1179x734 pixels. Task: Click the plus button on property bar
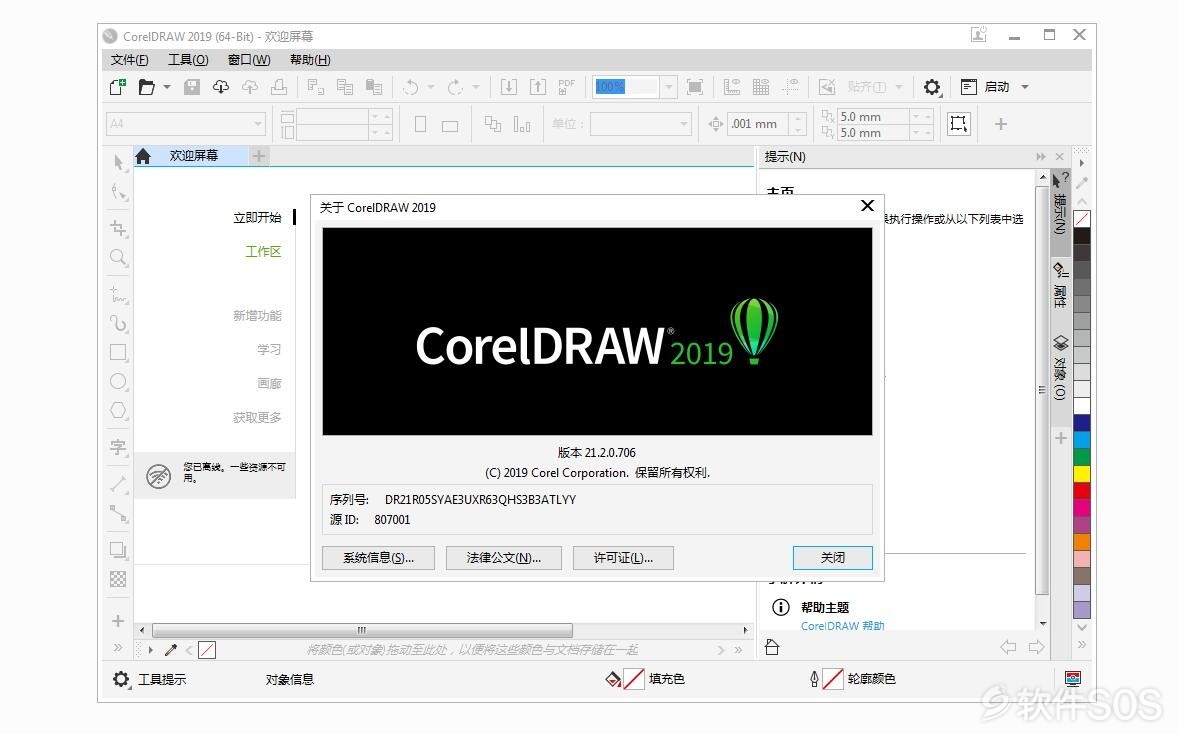(1001, 124)
